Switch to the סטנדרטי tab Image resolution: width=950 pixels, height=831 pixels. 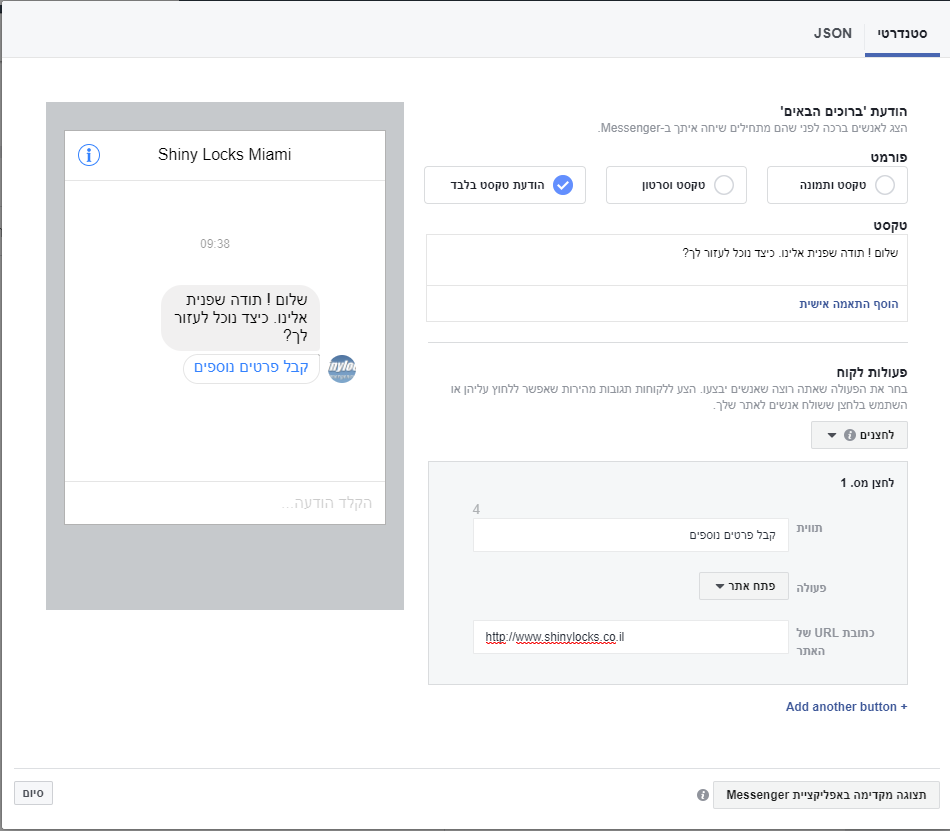pyautogui.click(x=902, y=33)
